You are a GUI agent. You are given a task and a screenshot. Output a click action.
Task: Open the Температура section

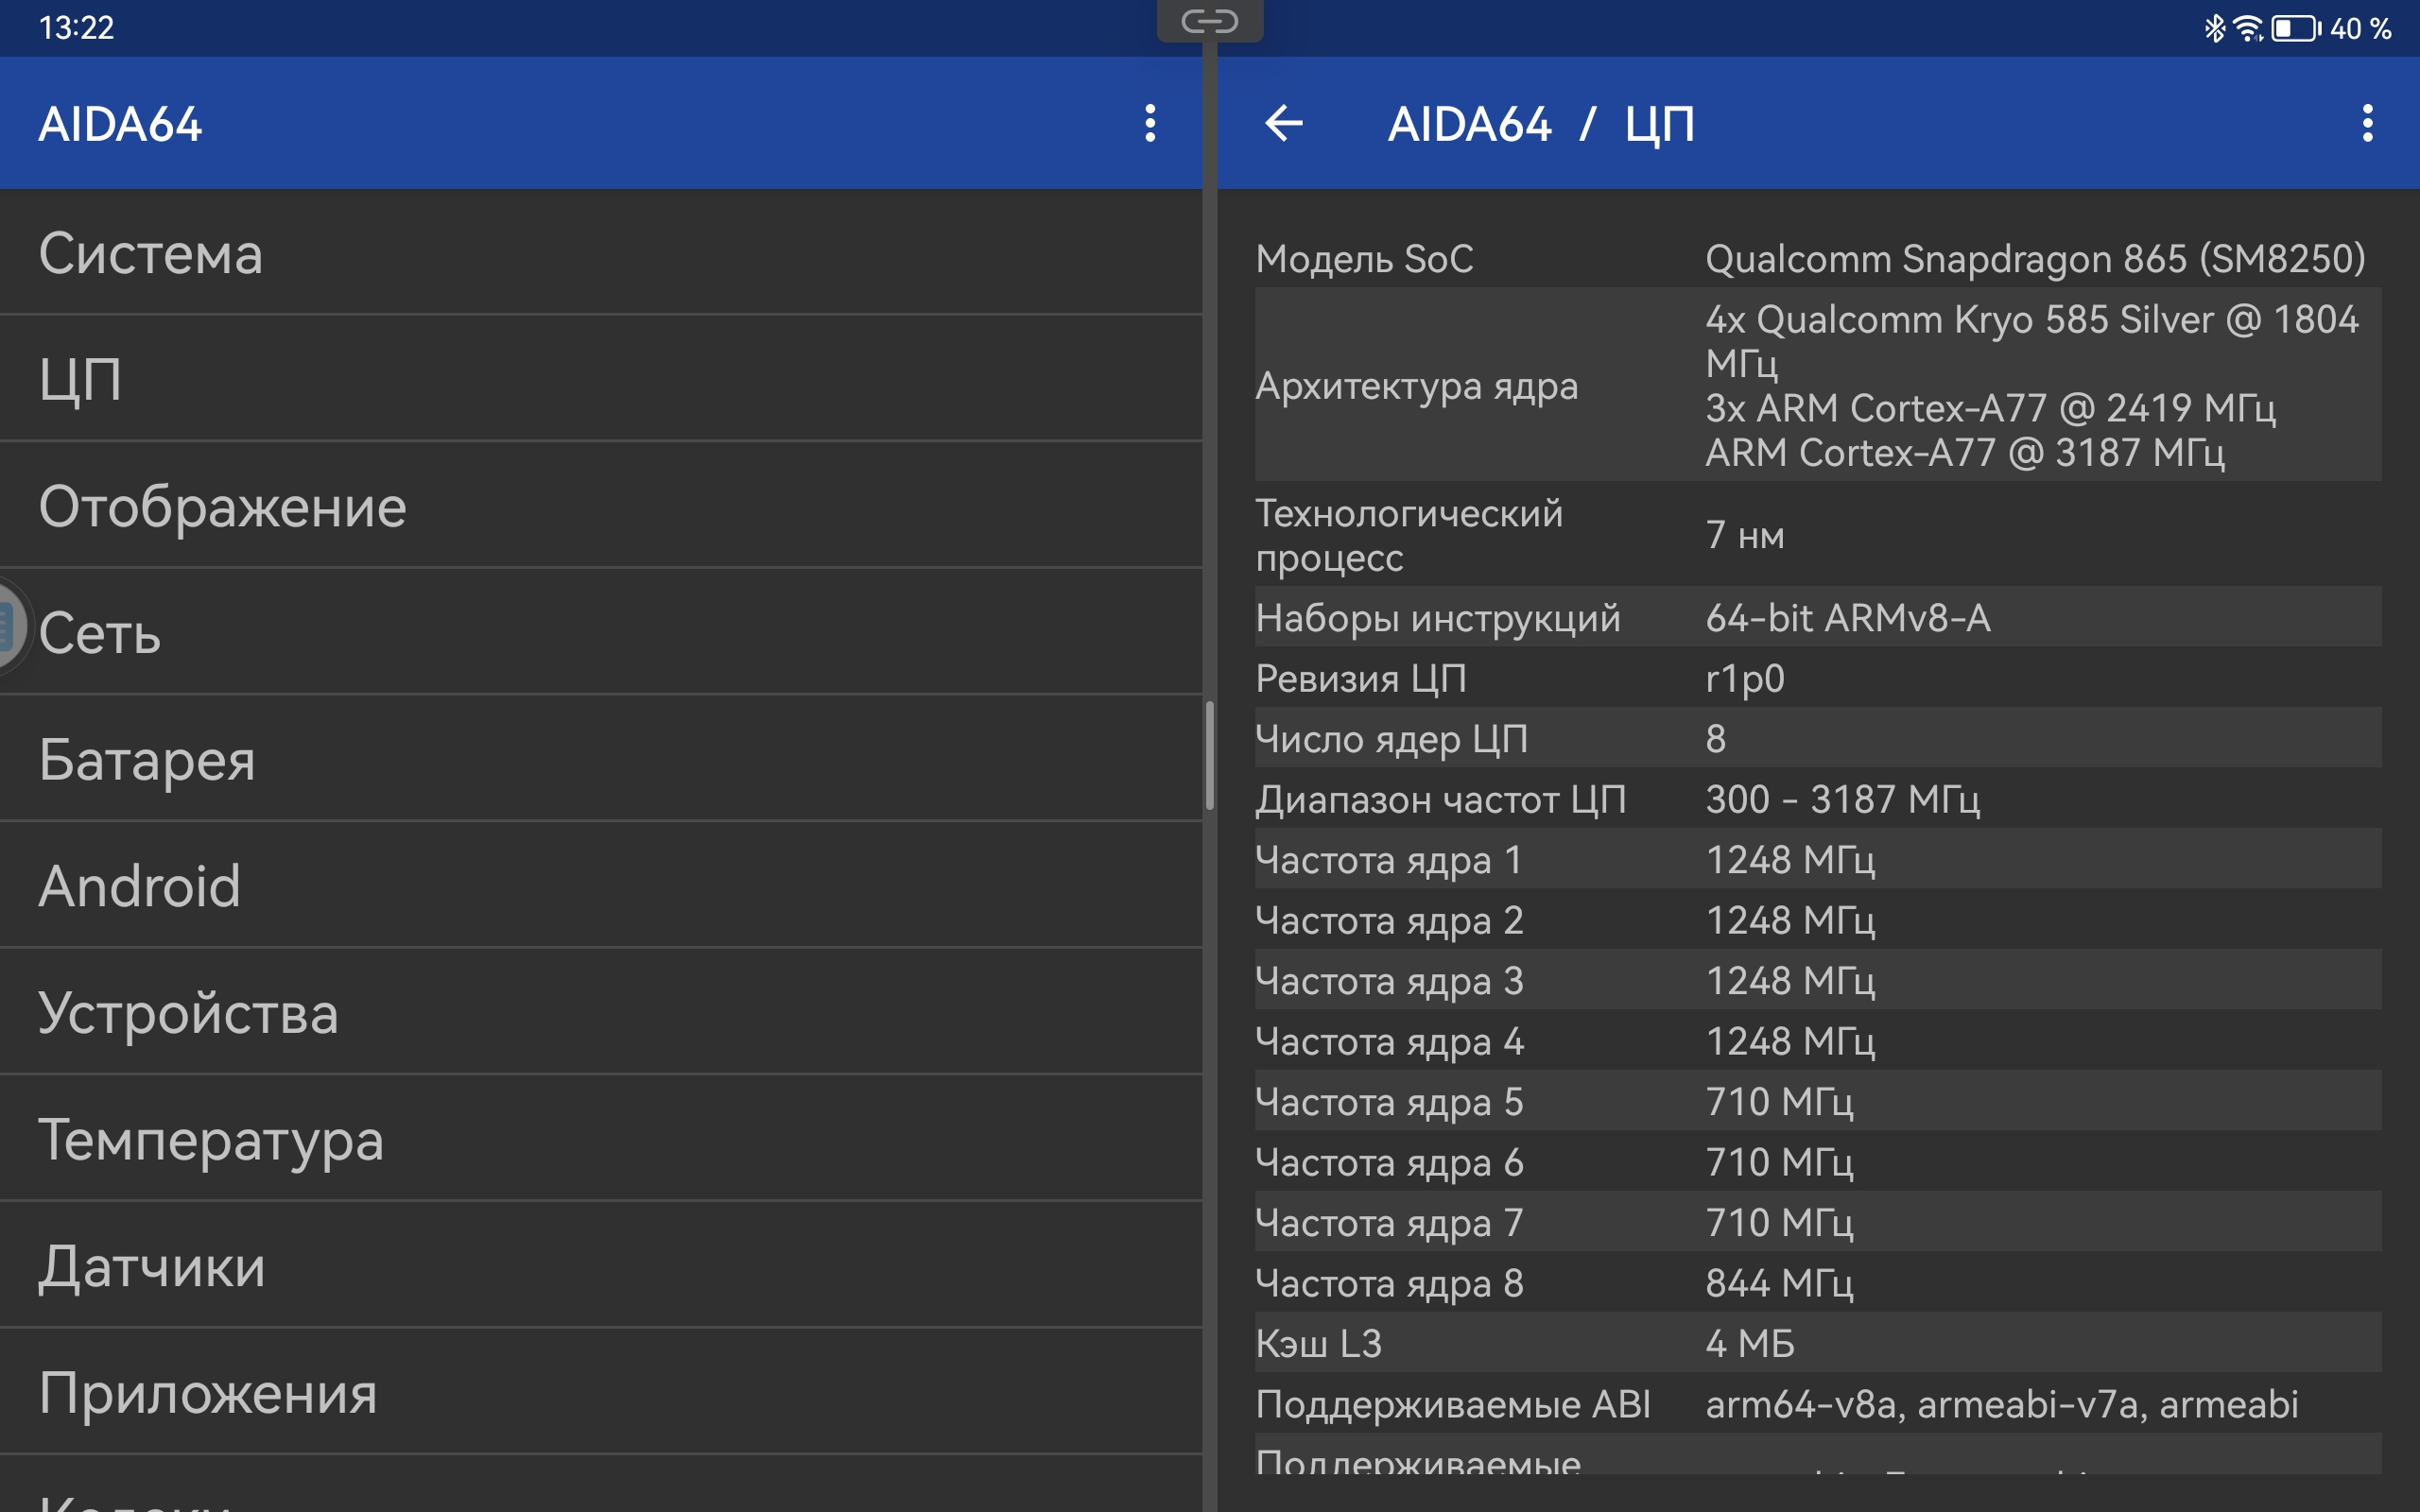[x=601, y=1139]
